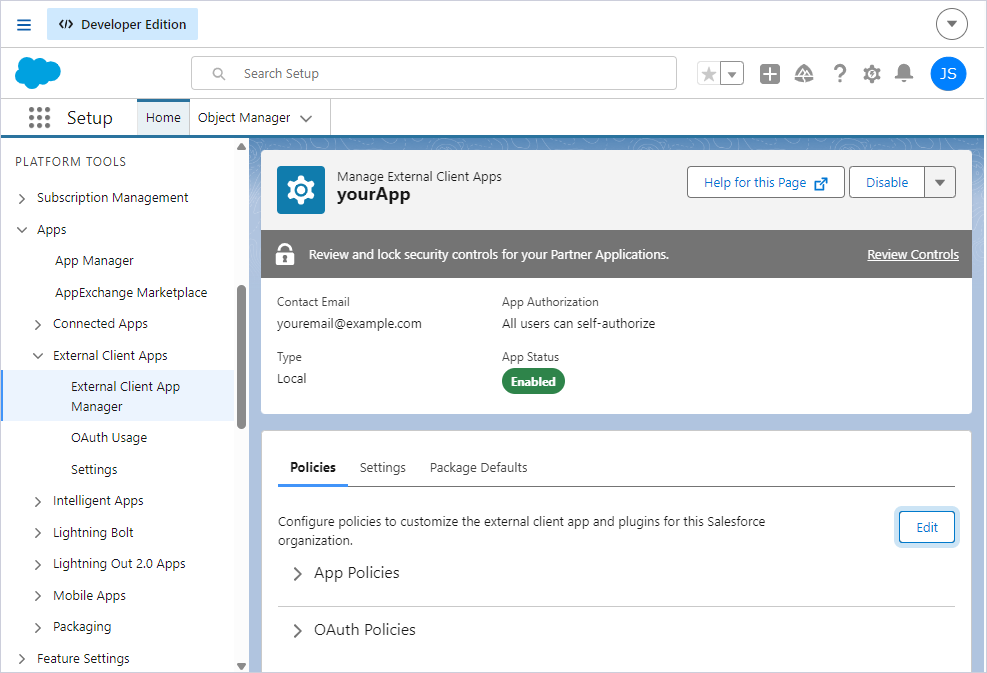Open the App Launcher dots grid
987x673 pixels.
(40, 118)
